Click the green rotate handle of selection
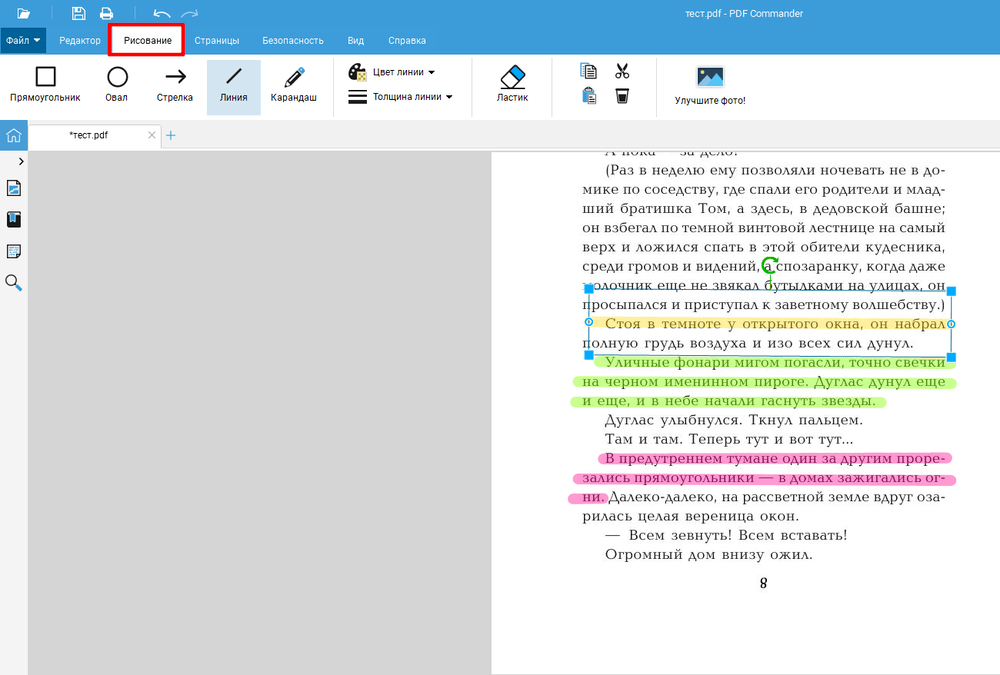 point(770,265)
